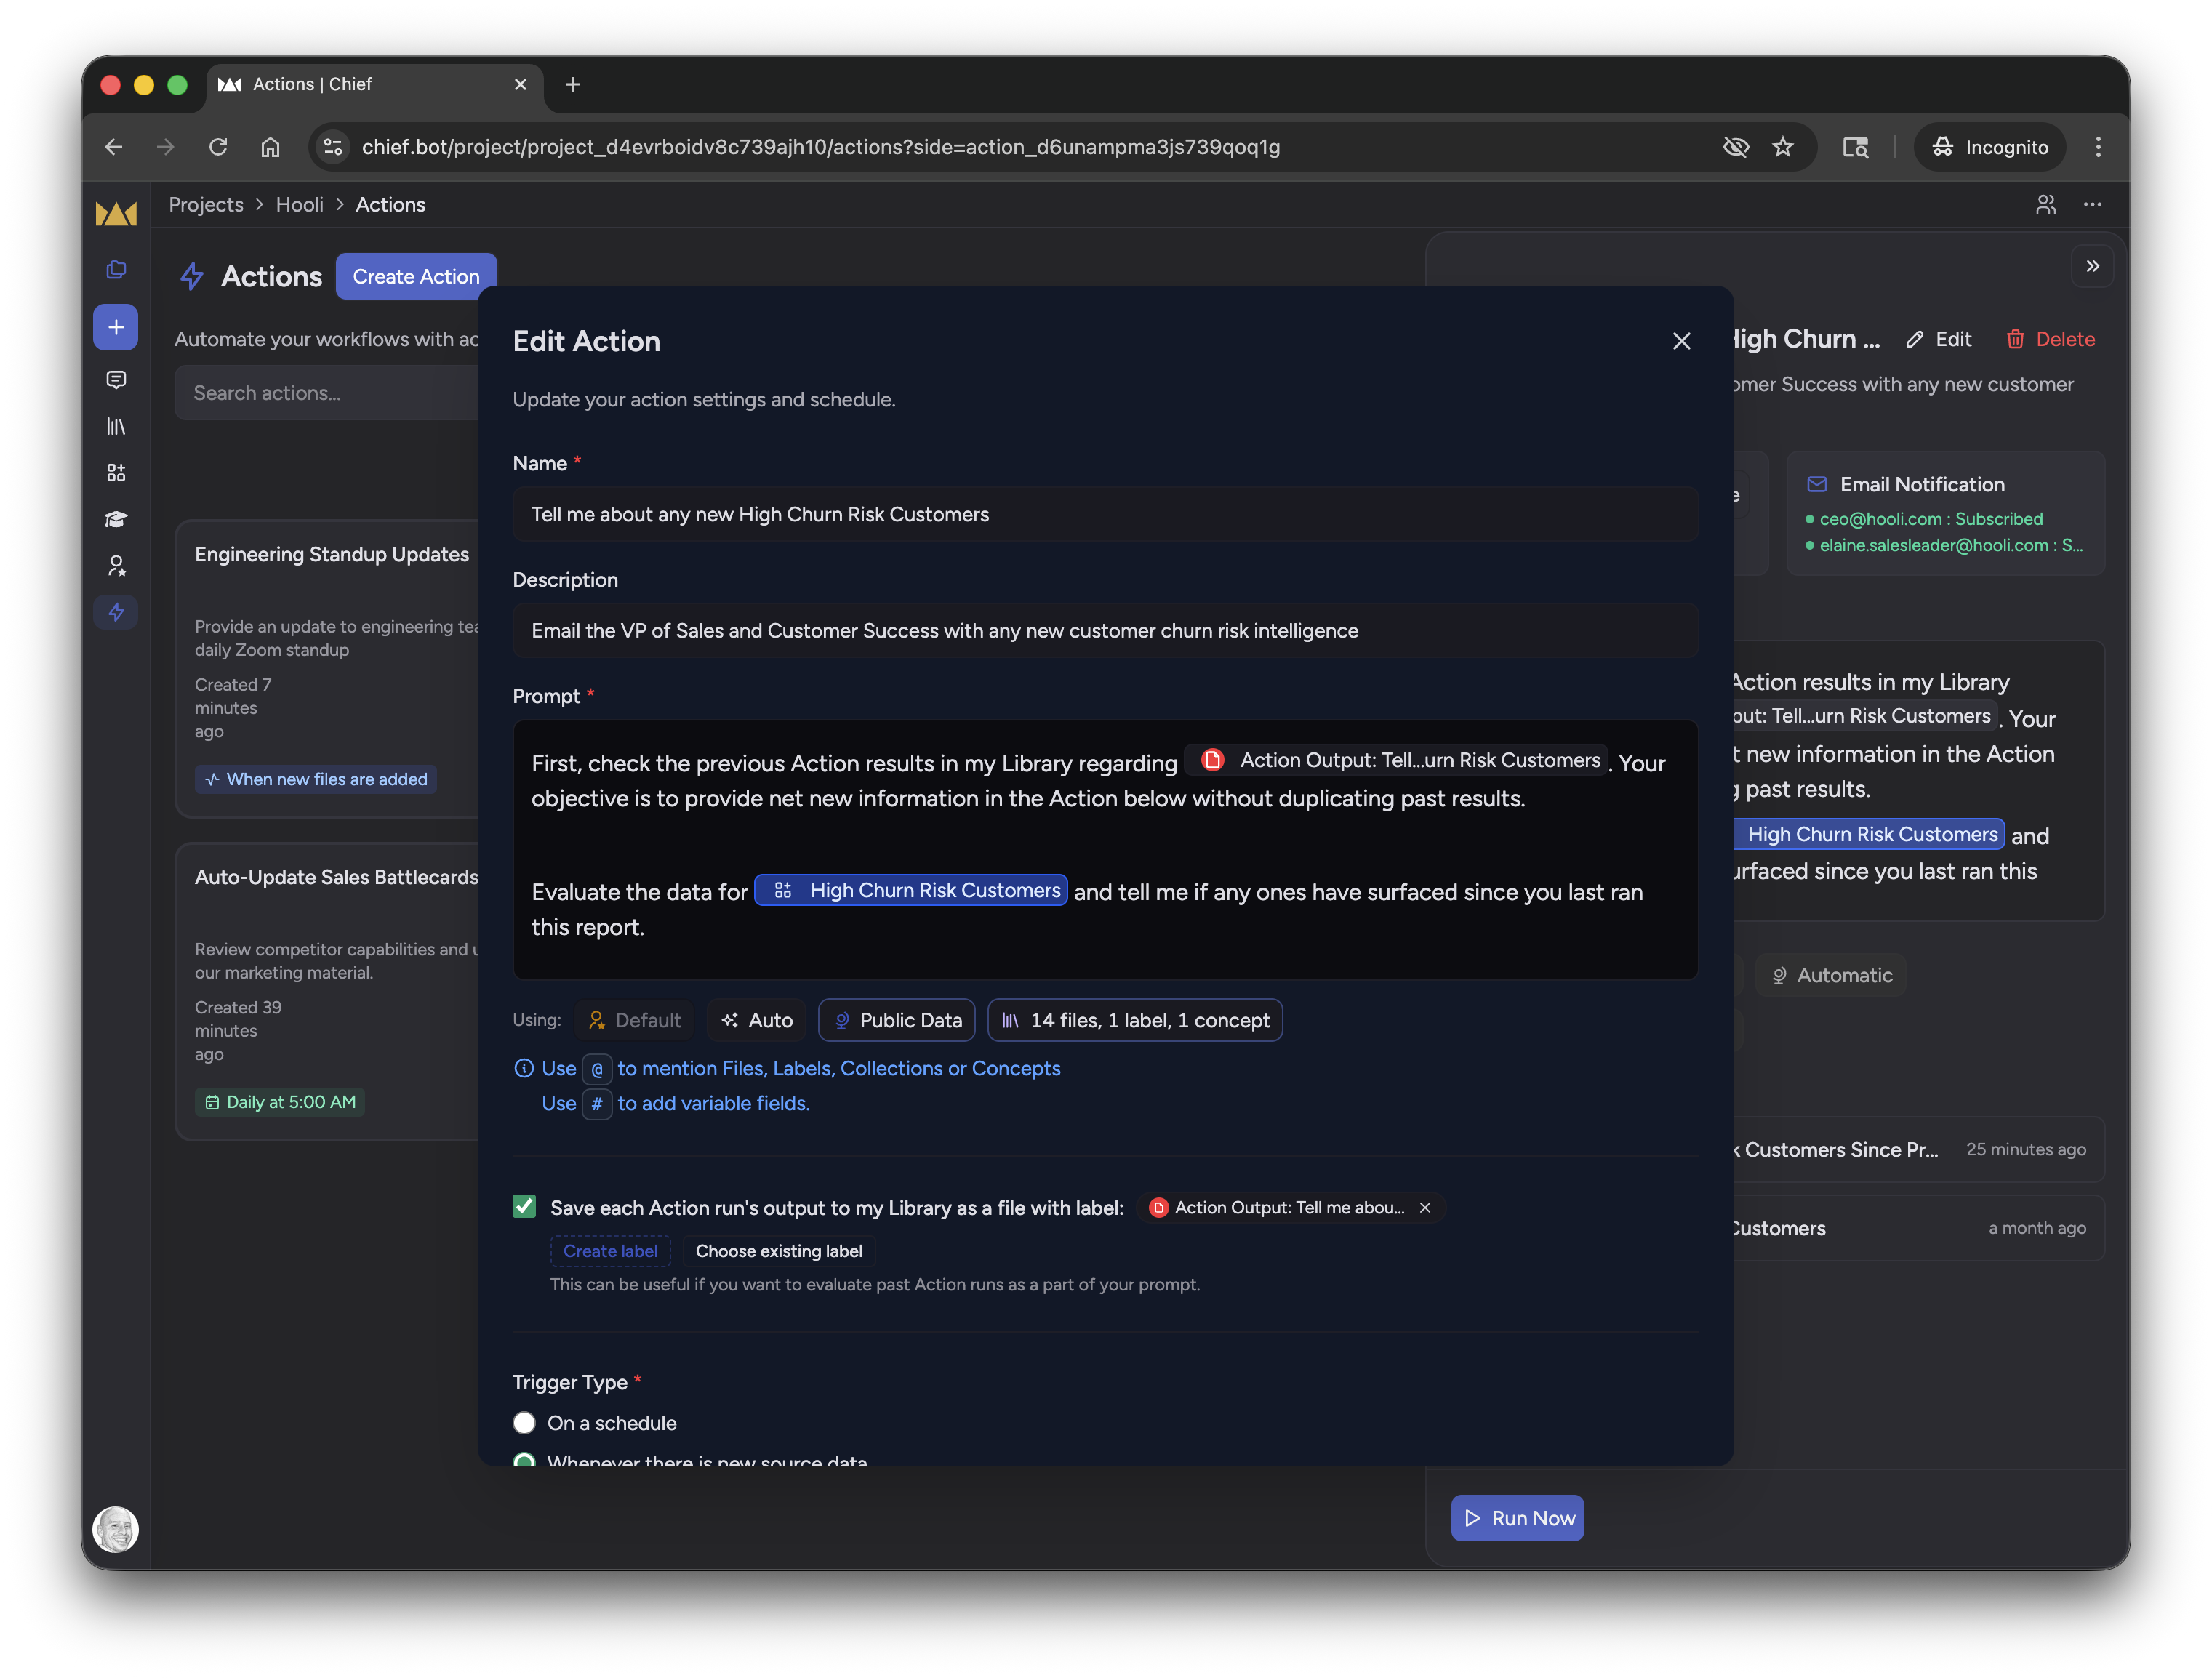Select the Actions | Chief browser tab

[x=375, y=85]
